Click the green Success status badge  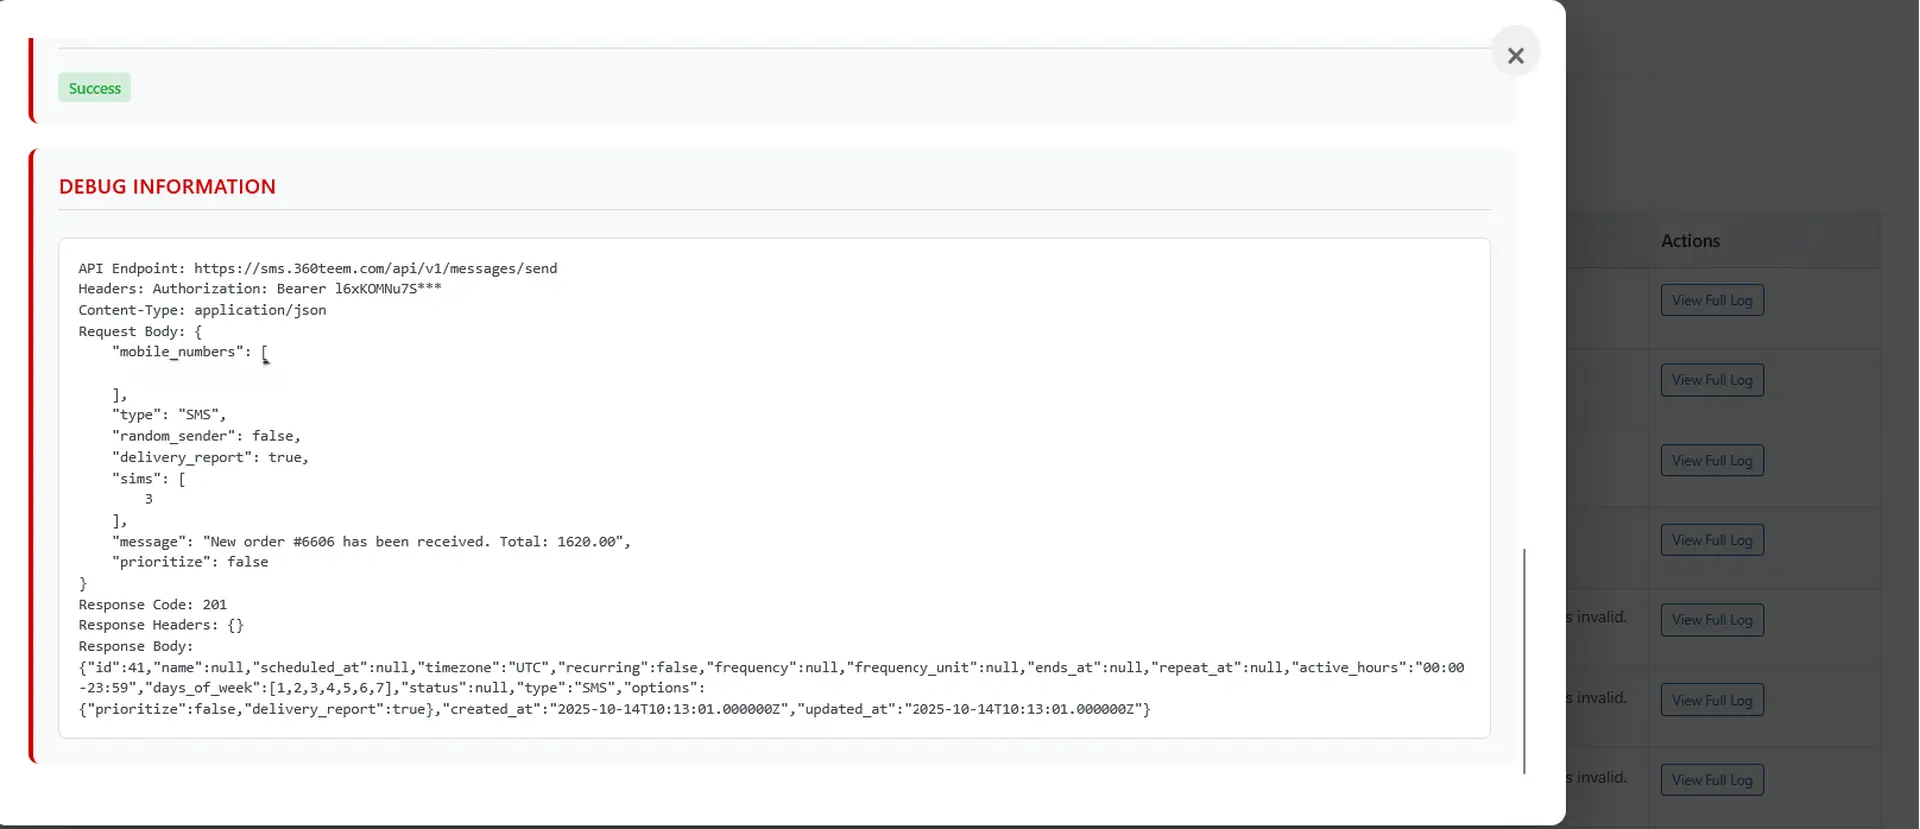tap(94, 88)
